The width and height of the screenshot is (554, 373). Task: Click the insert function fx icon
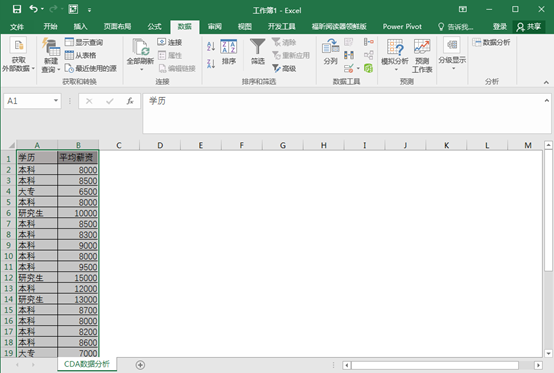coord(130,101)
